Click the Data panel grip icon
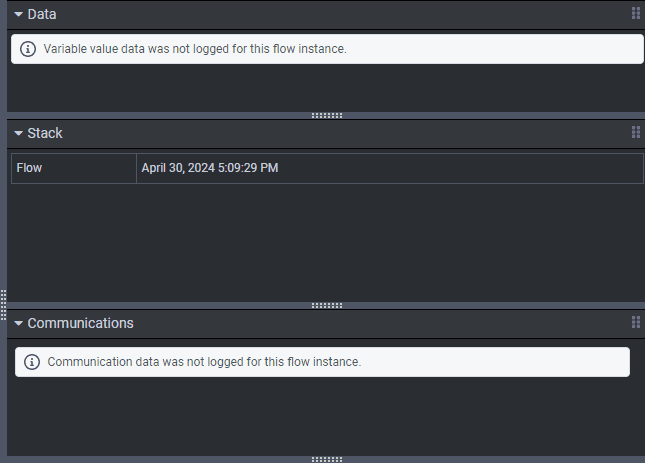The image size is (645, 463). (635, 14)
